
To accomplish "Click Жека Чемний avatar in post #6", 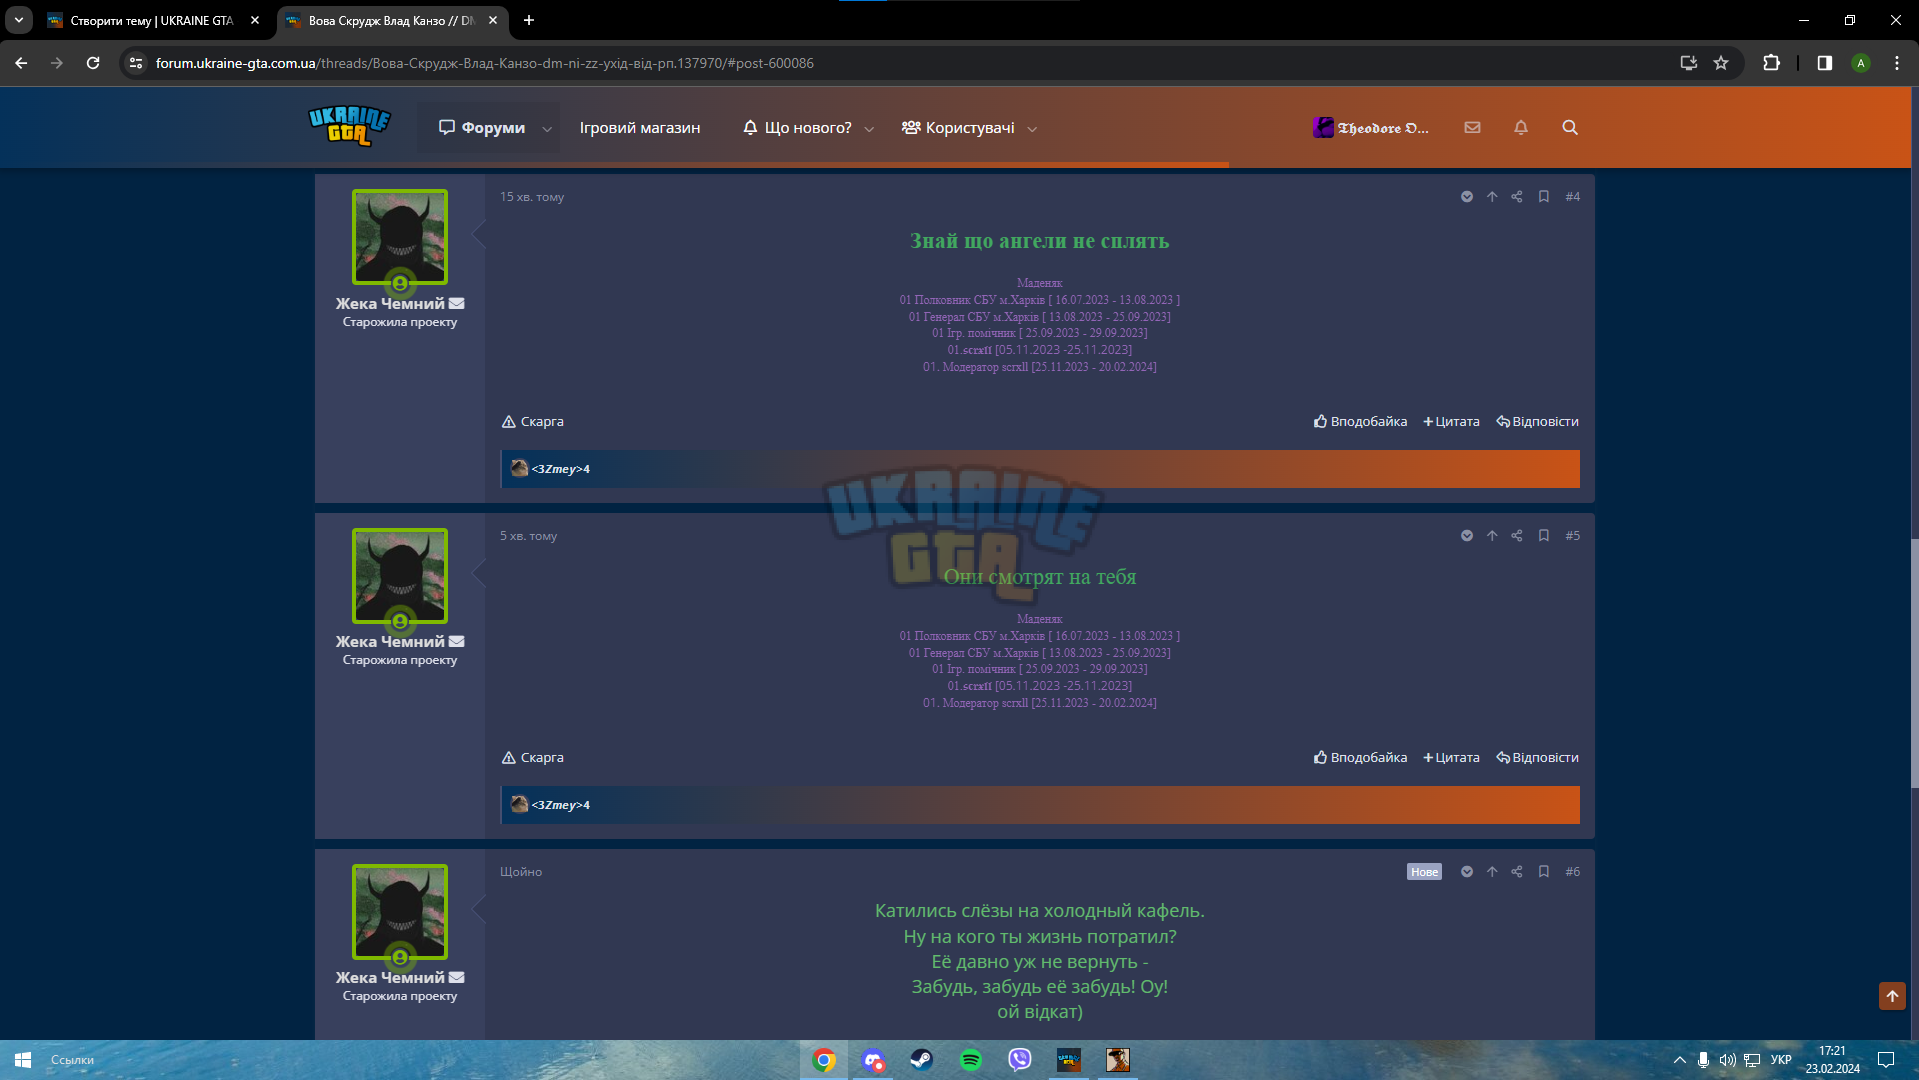I will pos(400,912).
